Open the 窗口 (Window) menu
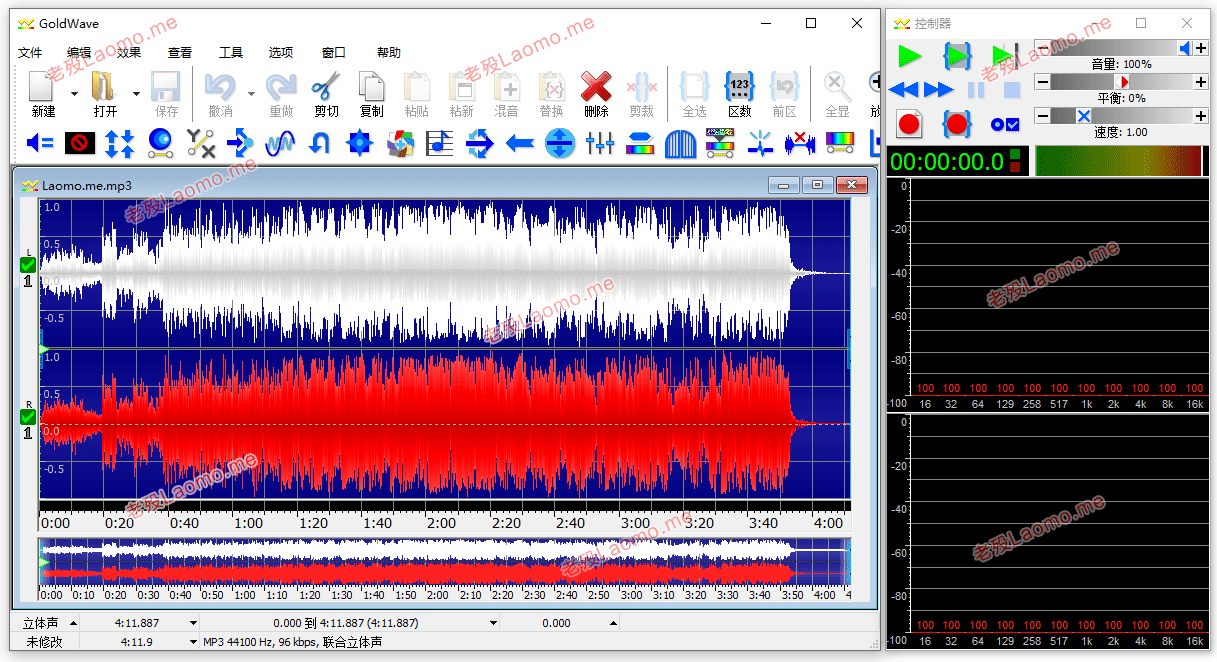Screen dimensions: 1217x662 click(x=334, y=53)
